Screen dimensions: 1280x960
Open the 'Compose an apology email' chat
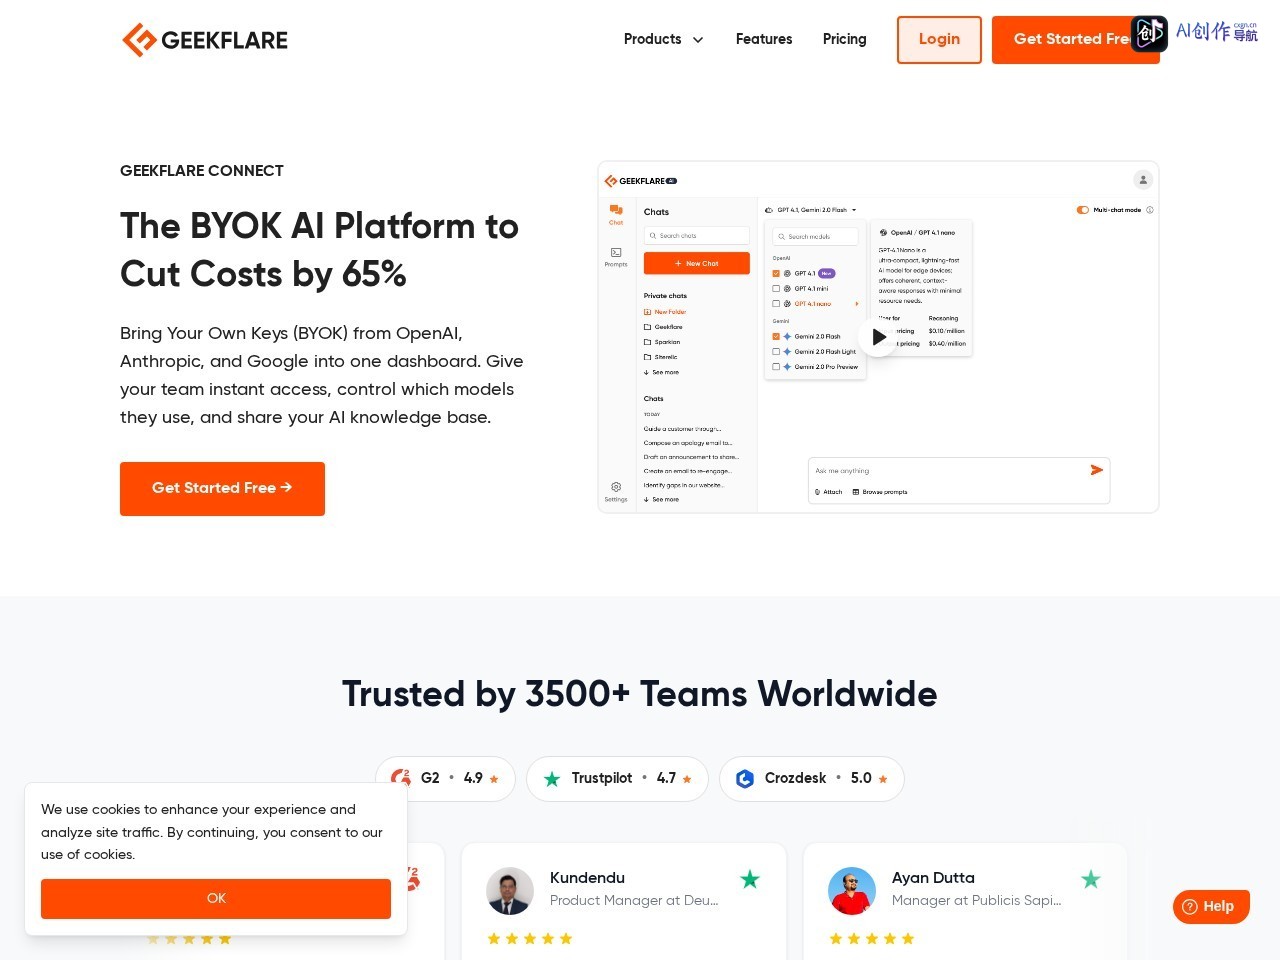[688, 443]
